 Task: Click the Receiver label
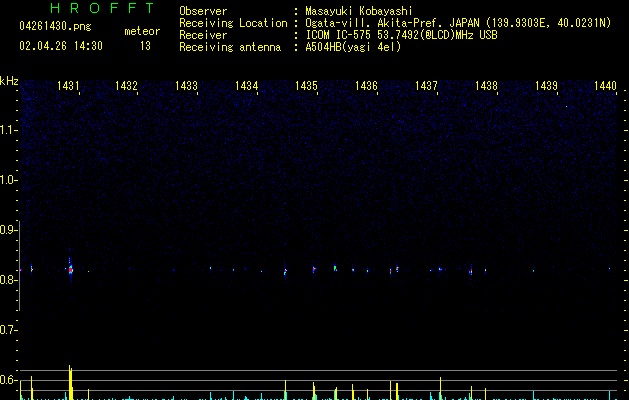(203, 35)
